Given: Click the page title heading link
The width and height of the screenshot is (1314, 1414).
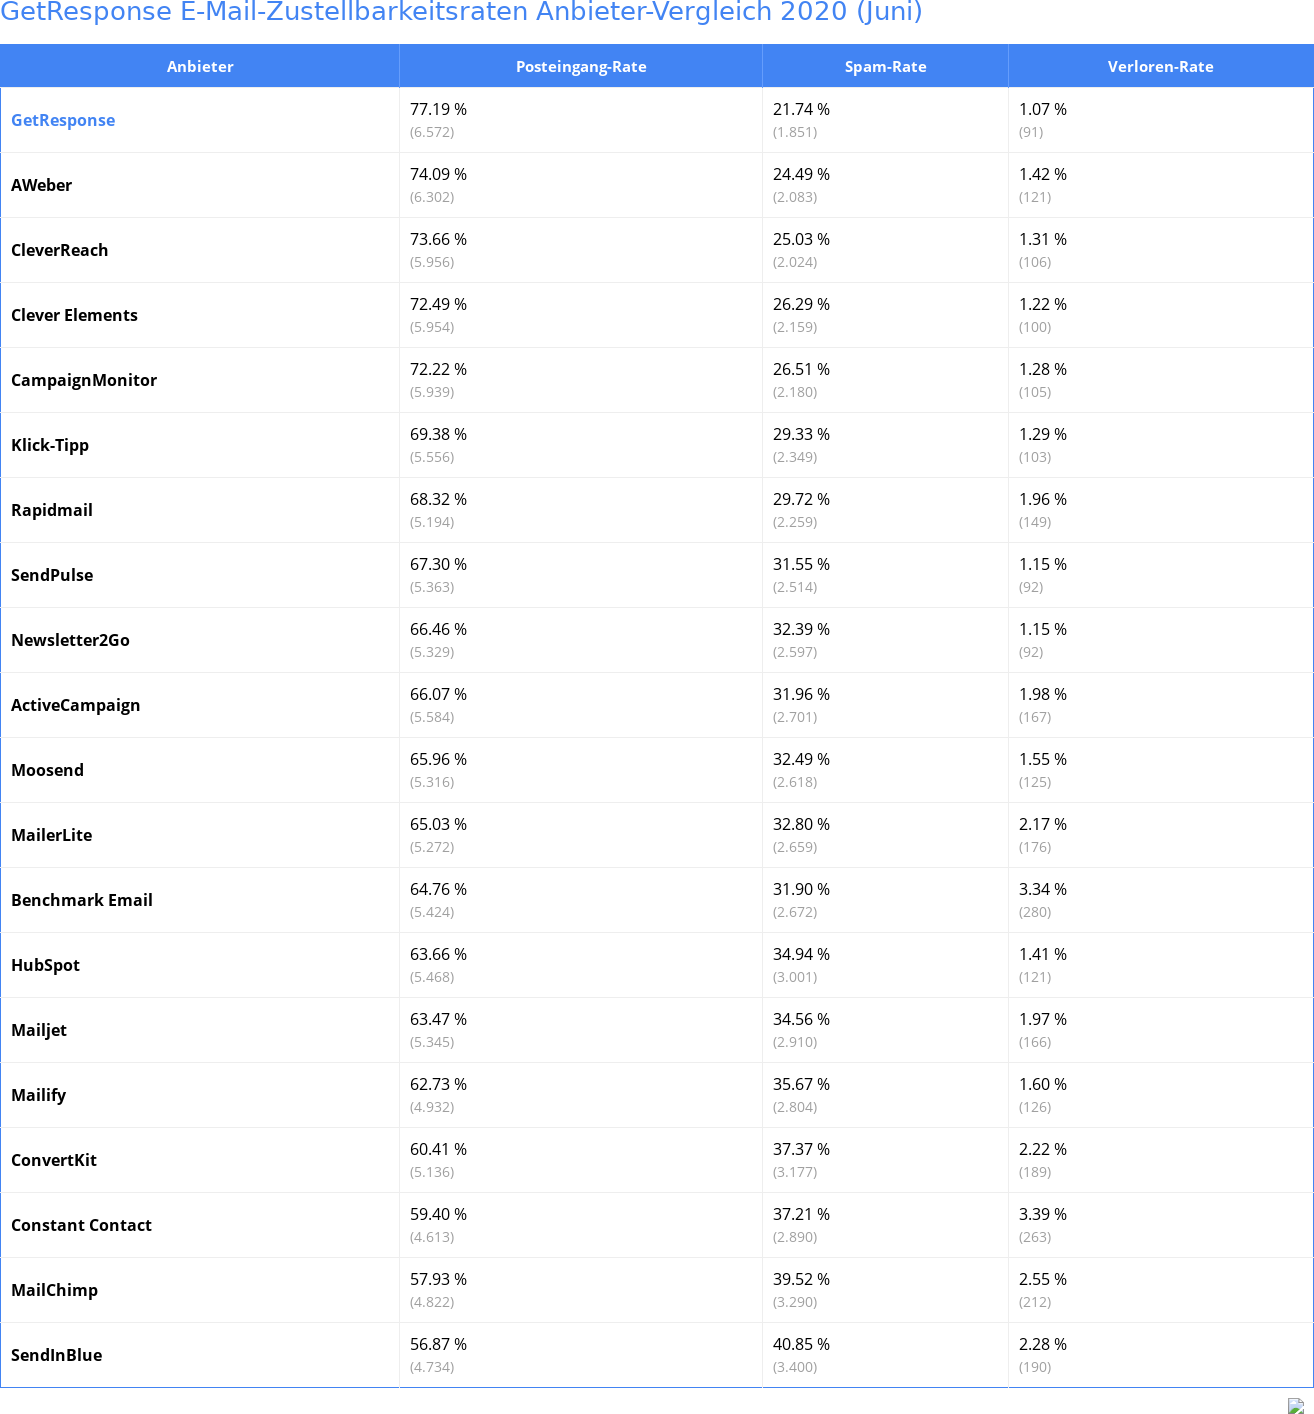Looking at the screenshot, I should point(461,12).
